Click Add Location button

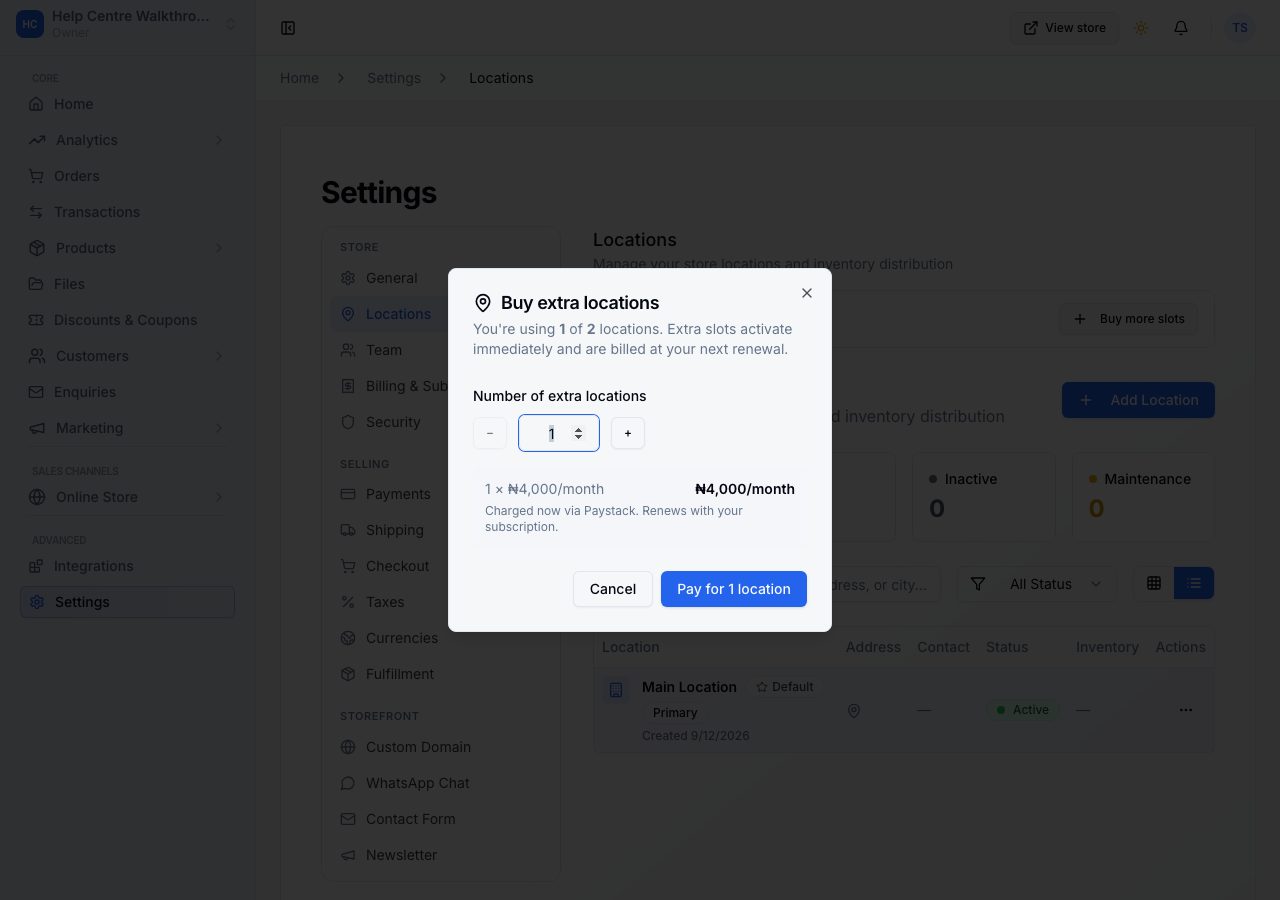tap(1138, 400)
